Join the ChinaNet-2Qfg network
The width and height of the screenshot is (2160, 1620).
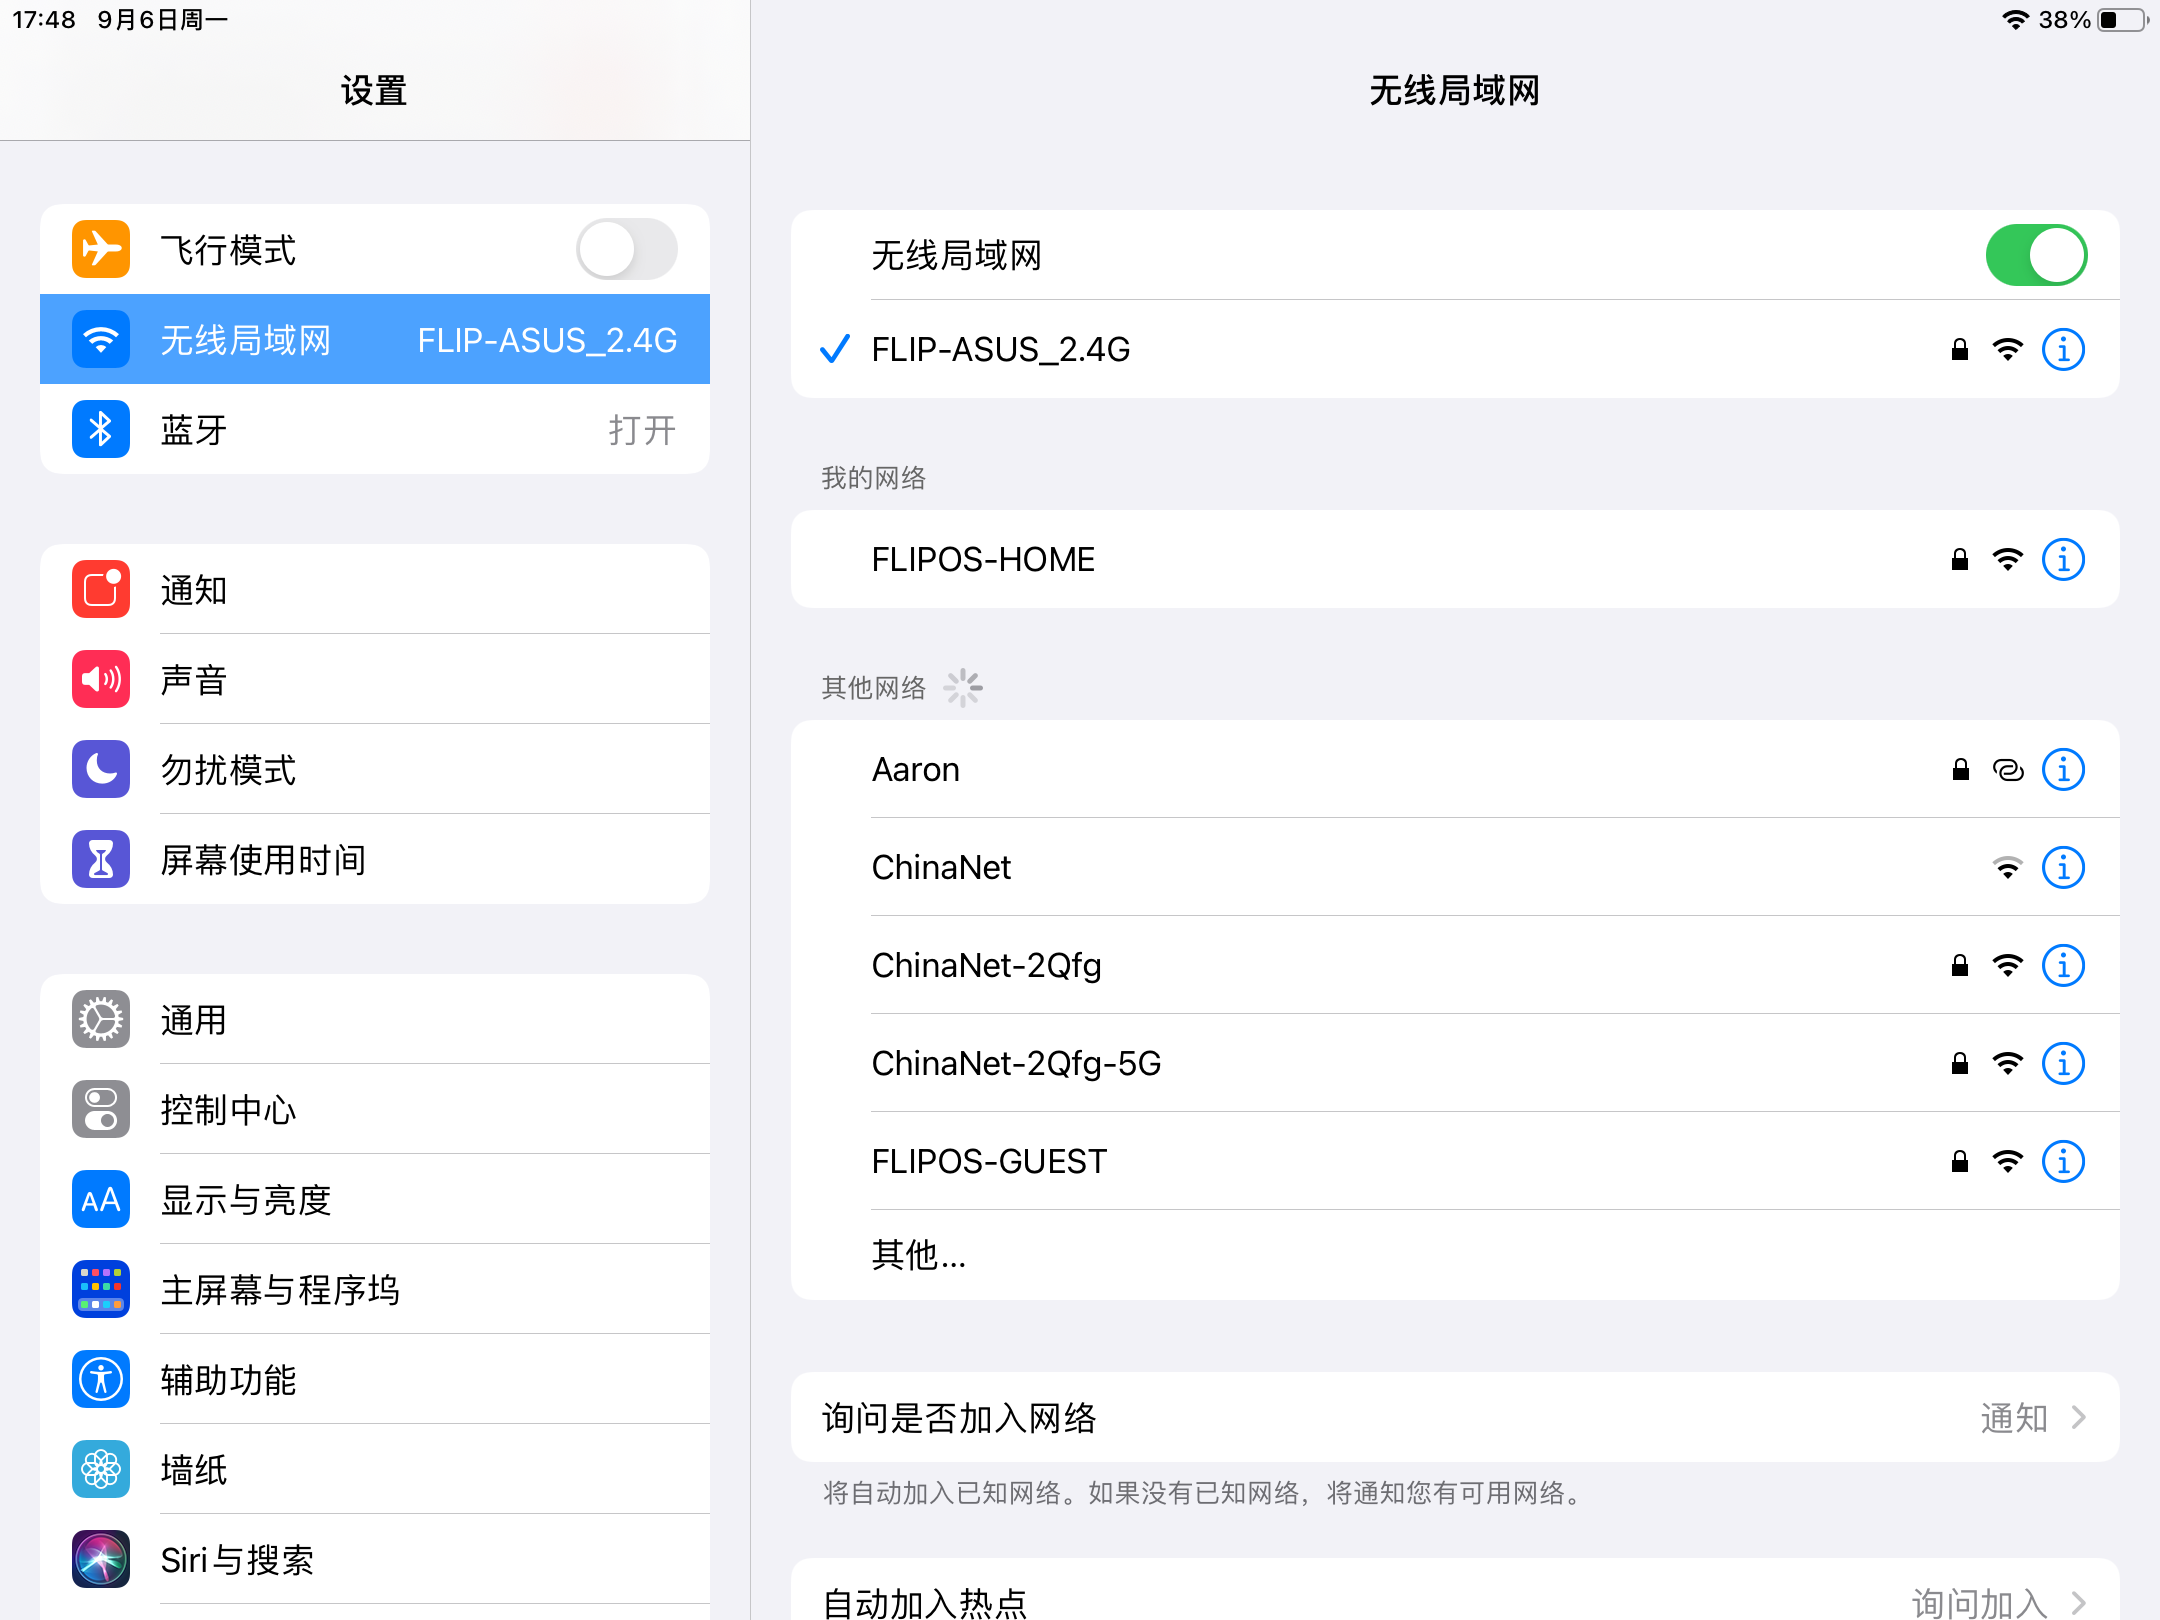click(1455, 965)
